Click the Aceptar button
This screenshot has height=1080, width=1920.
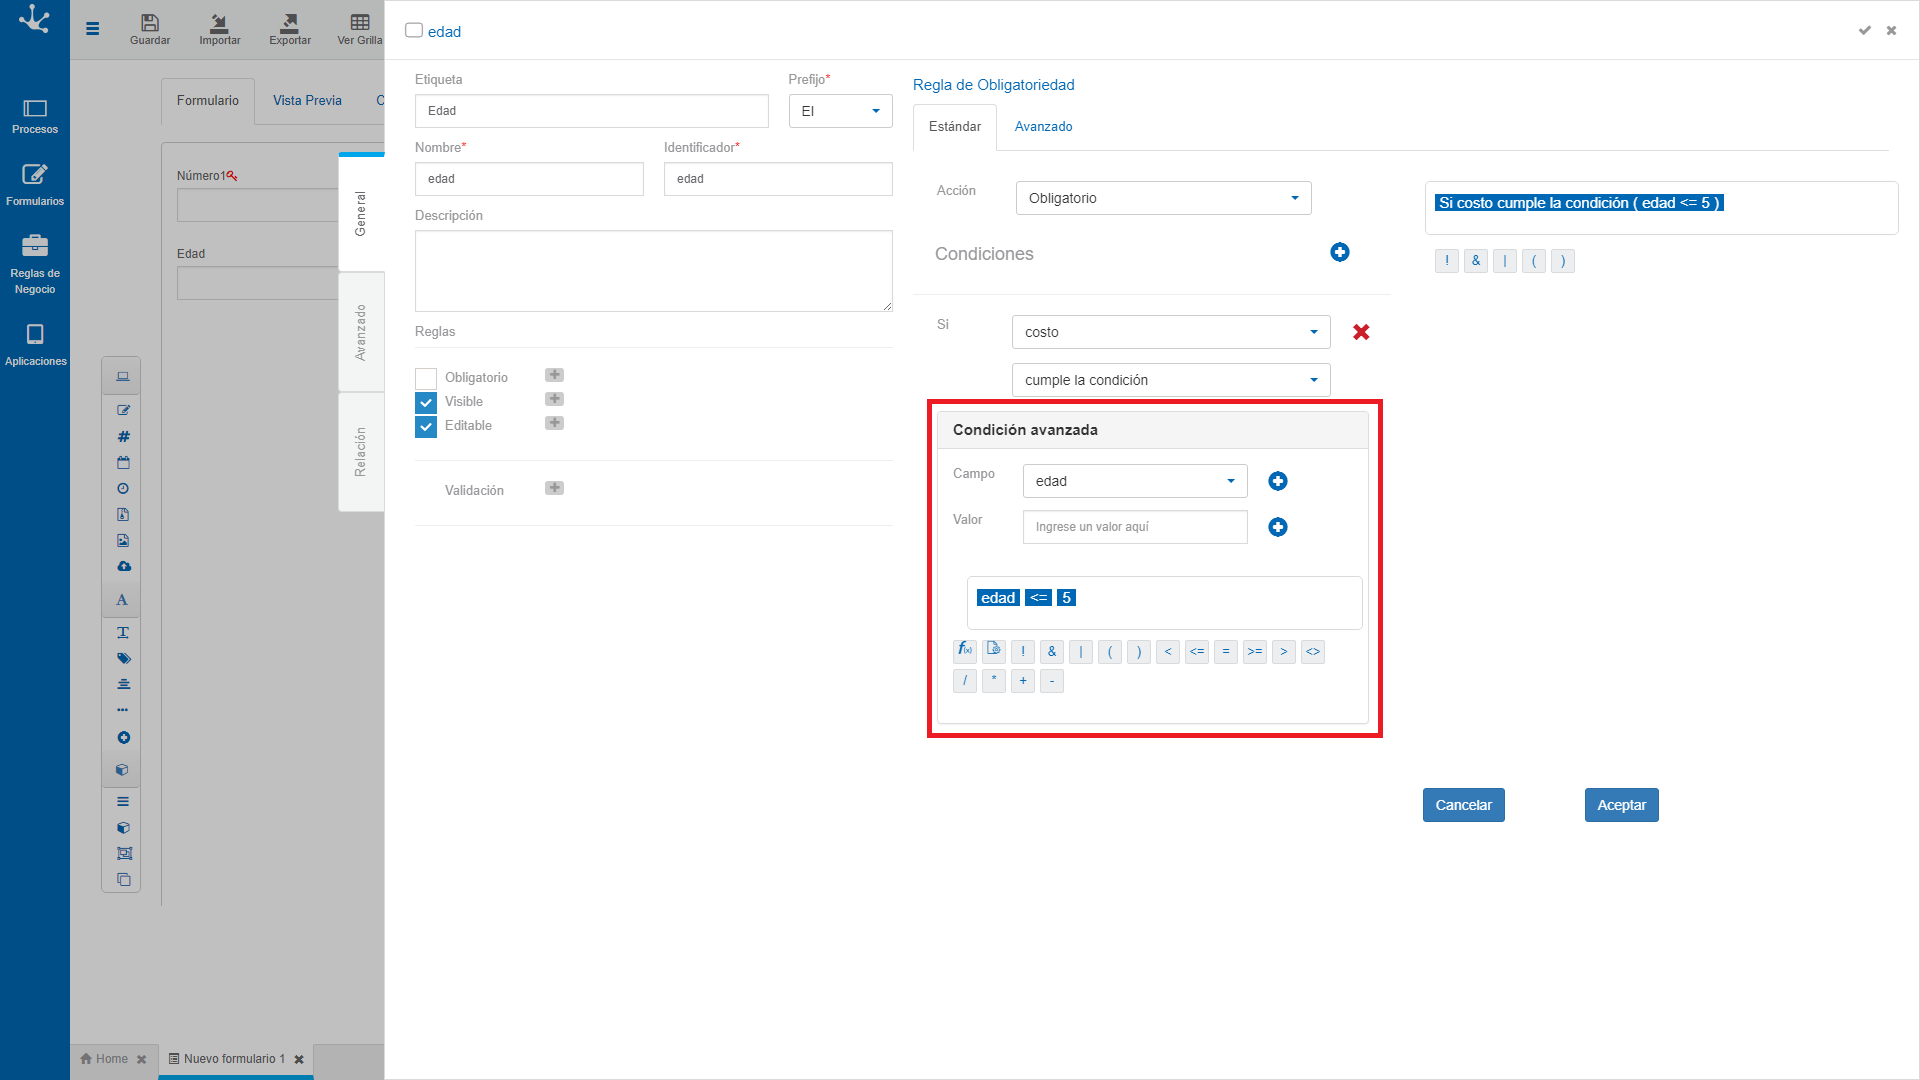pyautogui.click(x=1621, y=805)
